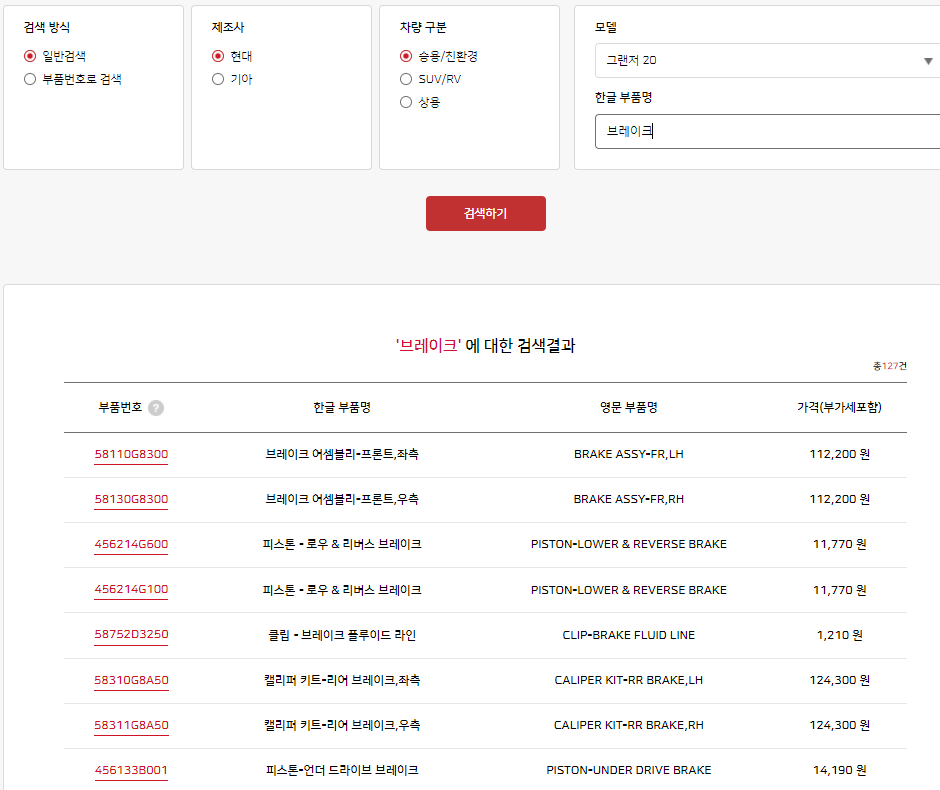Open the 58752D3250 brake fluid clip link

point(131,634)
